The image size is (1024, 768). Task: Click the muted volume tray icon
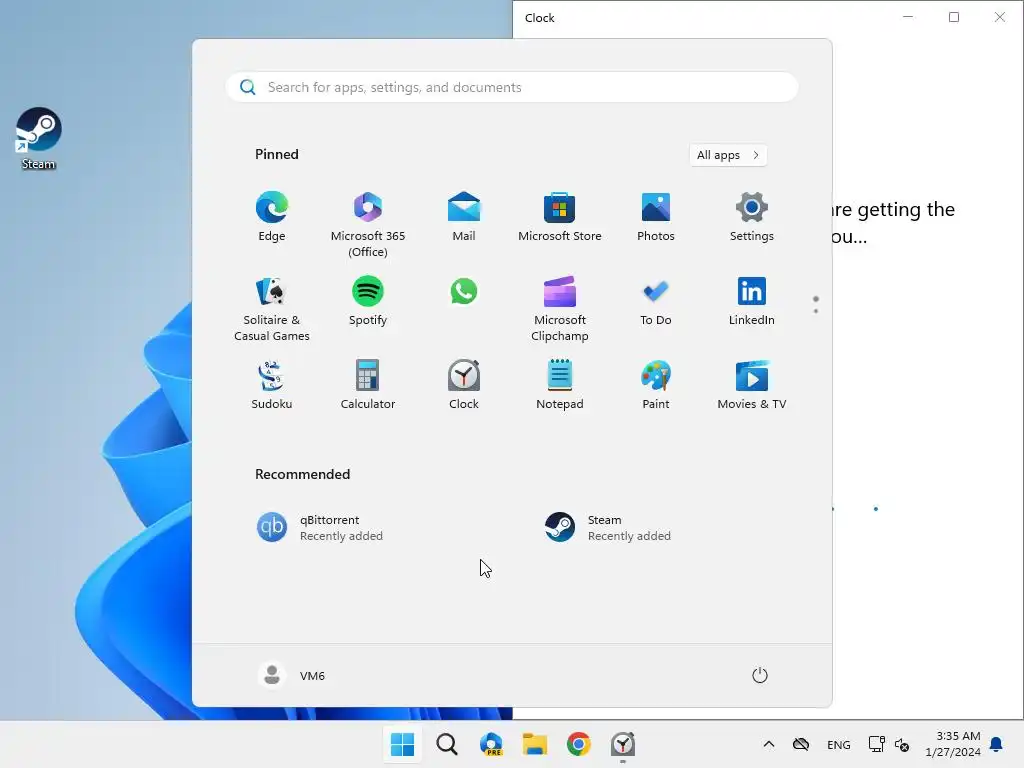tap(902, 744)
